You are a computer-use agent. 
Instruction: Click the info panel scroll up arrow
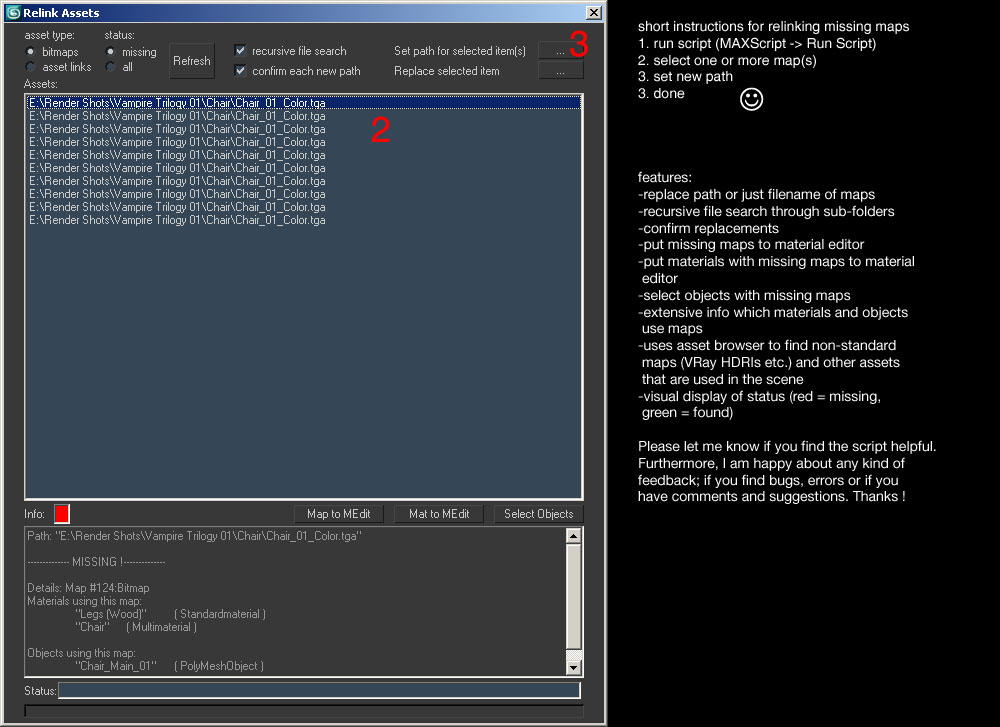[574, 536]
